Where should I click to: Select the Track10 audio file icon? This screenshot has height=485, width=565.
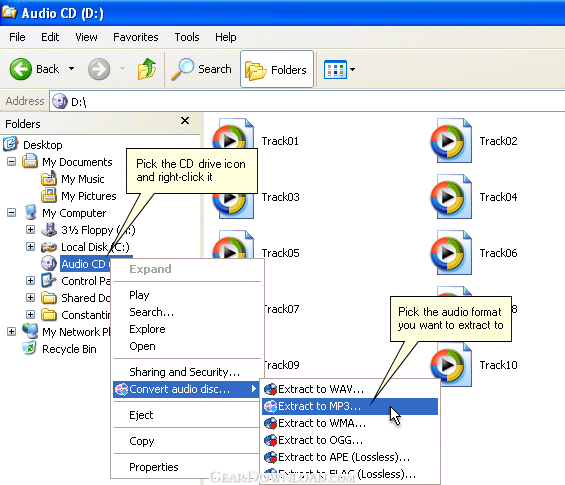451,365
